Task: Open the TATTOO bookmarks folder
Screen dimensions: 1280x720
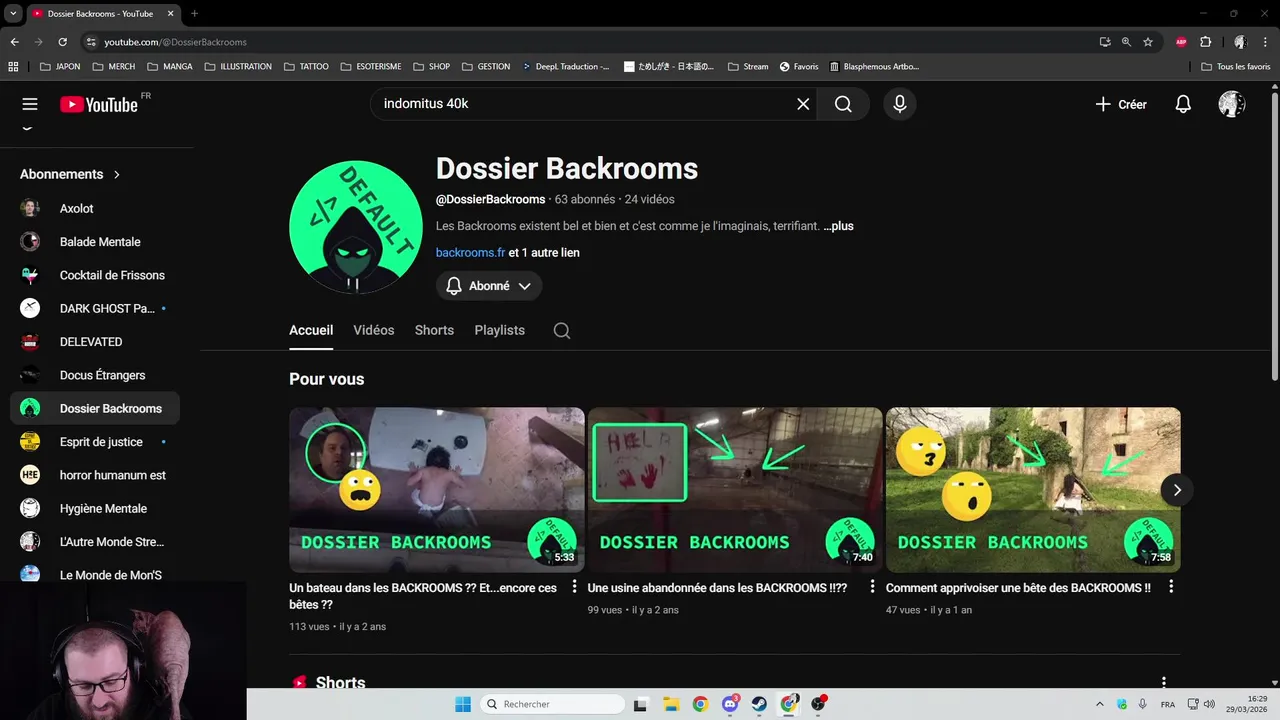Action: [x=306, y=67]
